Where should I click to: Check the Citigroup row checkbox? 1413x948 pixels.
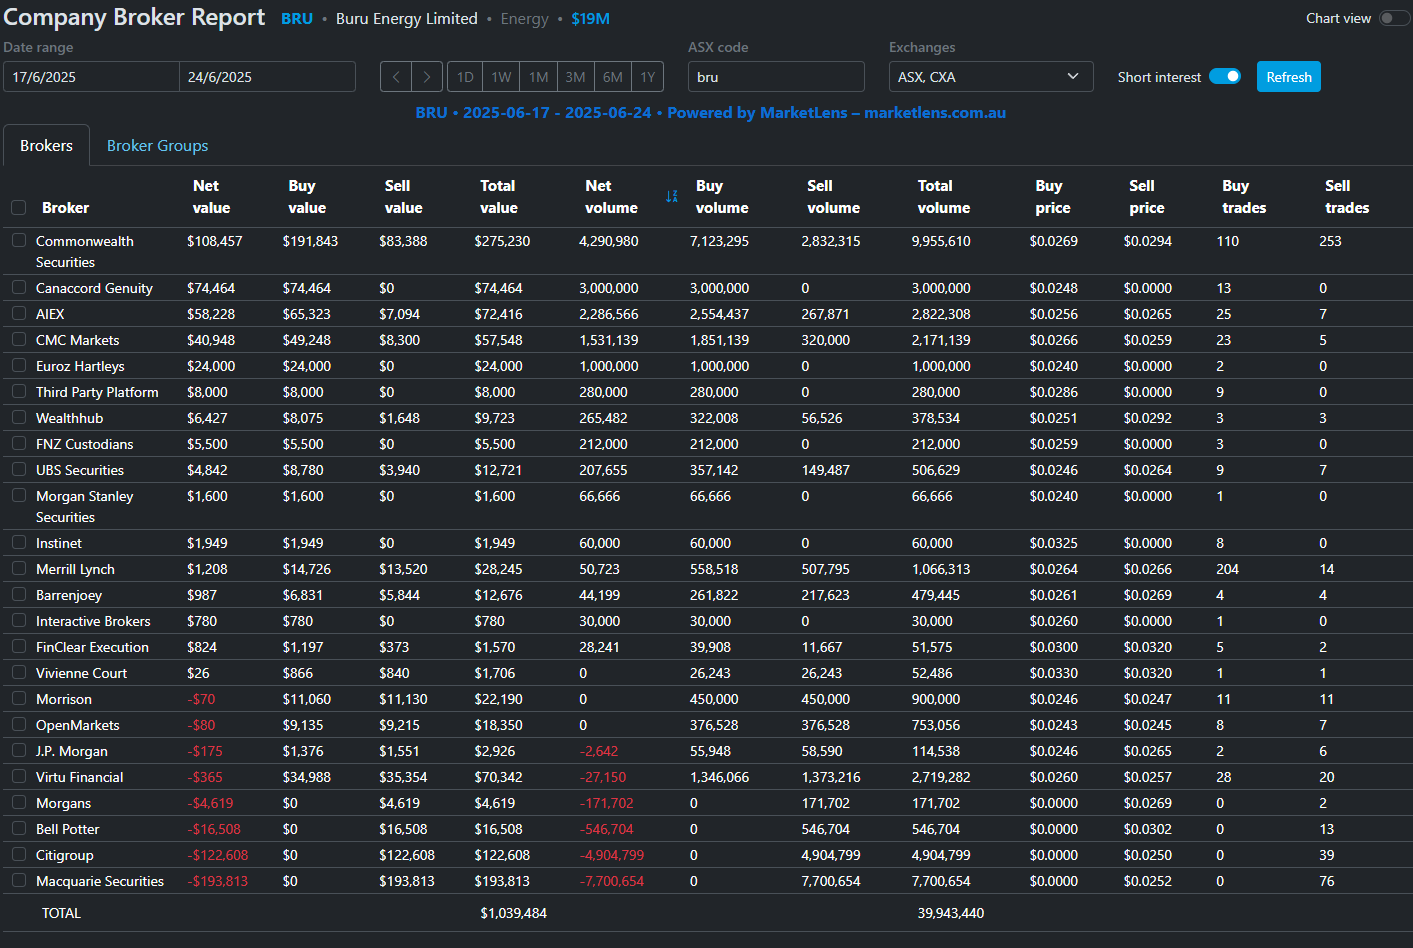tap(19, 854)
